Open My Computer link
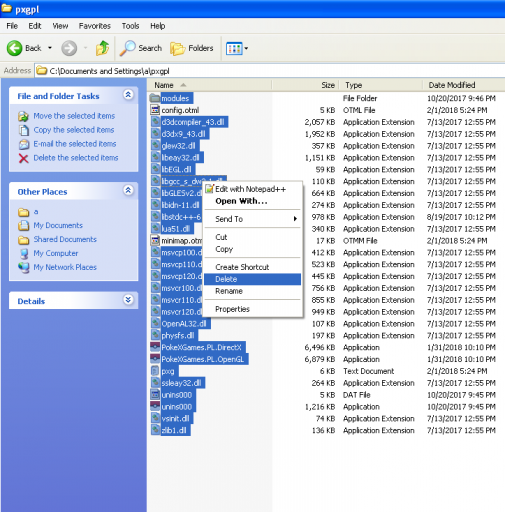The image size is (505, 512). [x=56, y=253]
